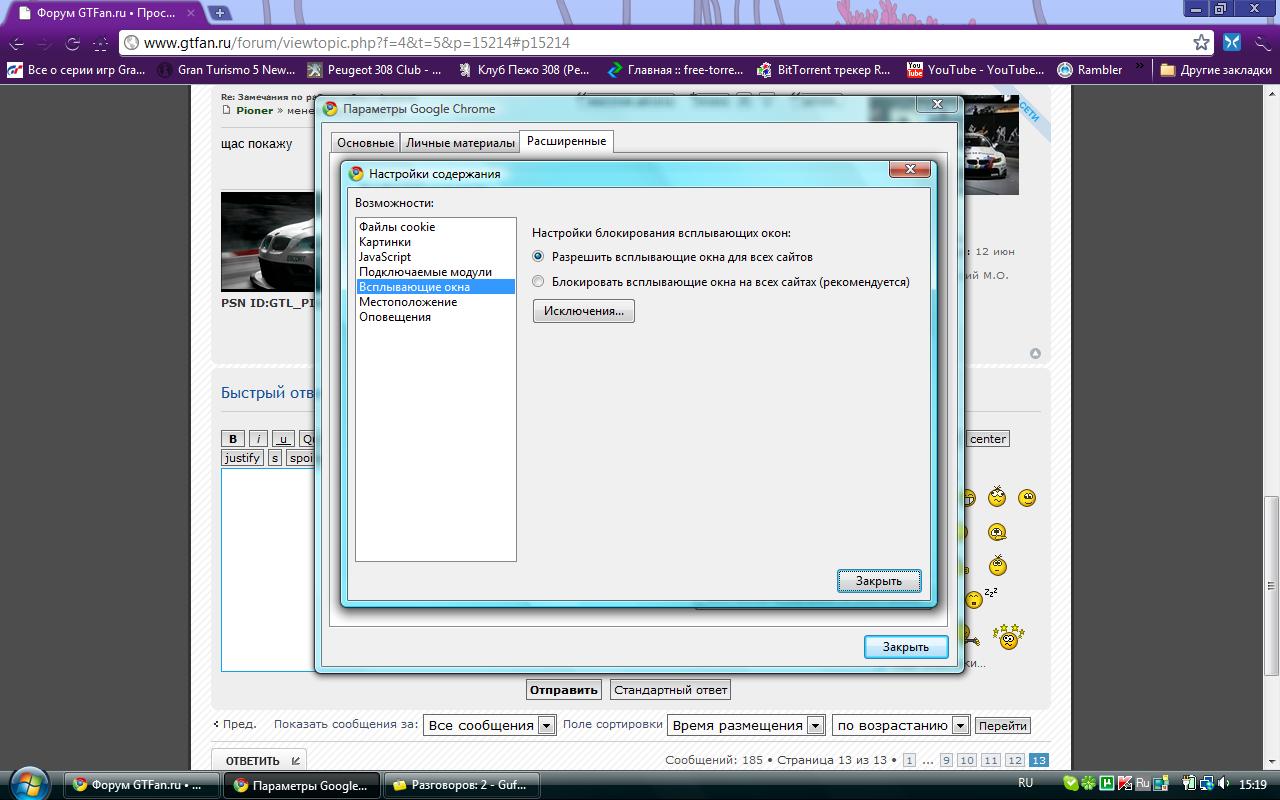Select Картинки in list
This screenshot has height=800, width=1280.
(435, 242)
